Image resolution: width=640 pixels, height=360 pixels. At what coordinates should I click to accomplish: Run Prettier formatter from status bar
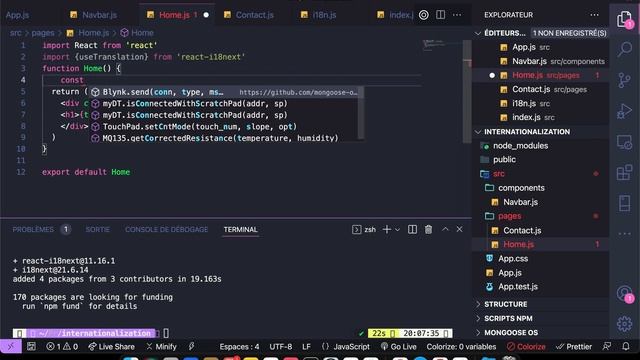pos(574,347)
